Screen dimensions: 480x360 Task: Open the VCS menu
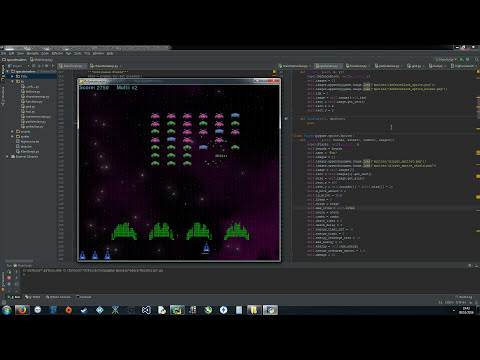pyautogui.click(x=87, y=53)
